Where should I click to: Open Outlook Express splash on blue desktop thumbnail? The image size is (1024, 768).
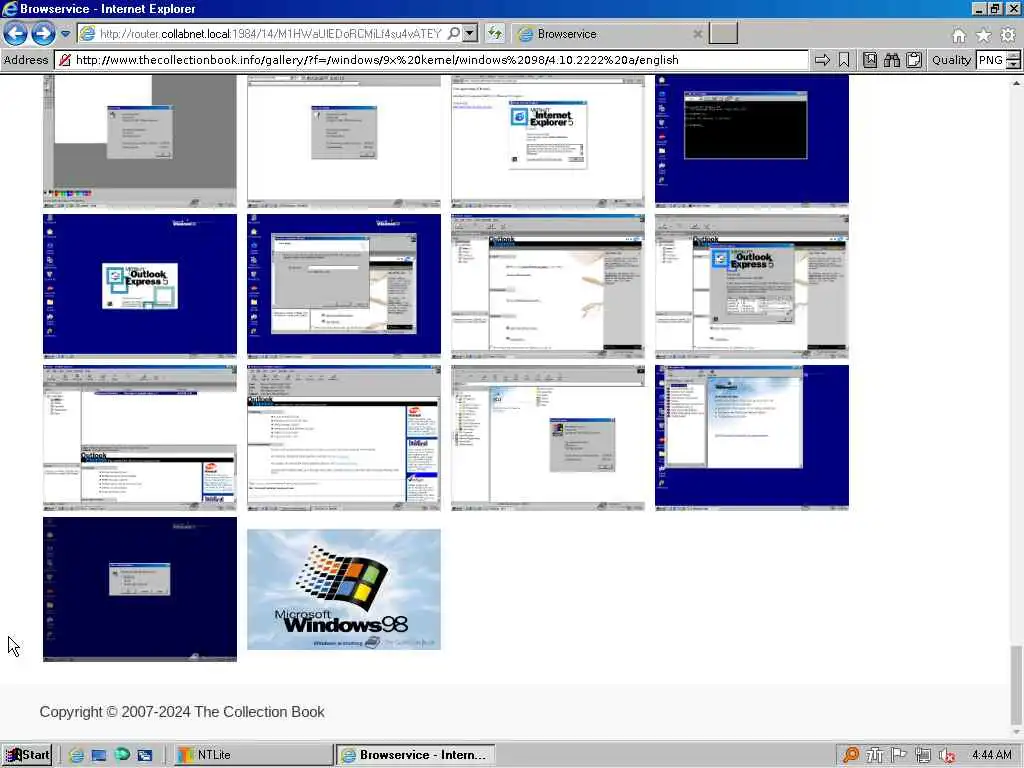pos(140,286)
